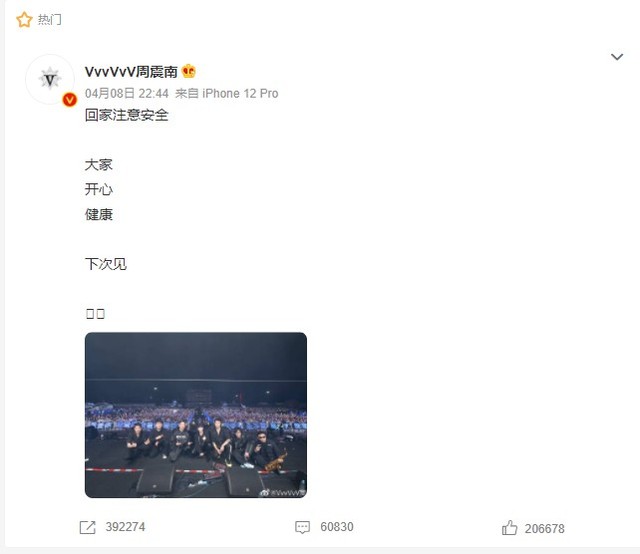Open the 04月08日 22:44 timestamp link
The image size is (640, 554).
[127, 93]
